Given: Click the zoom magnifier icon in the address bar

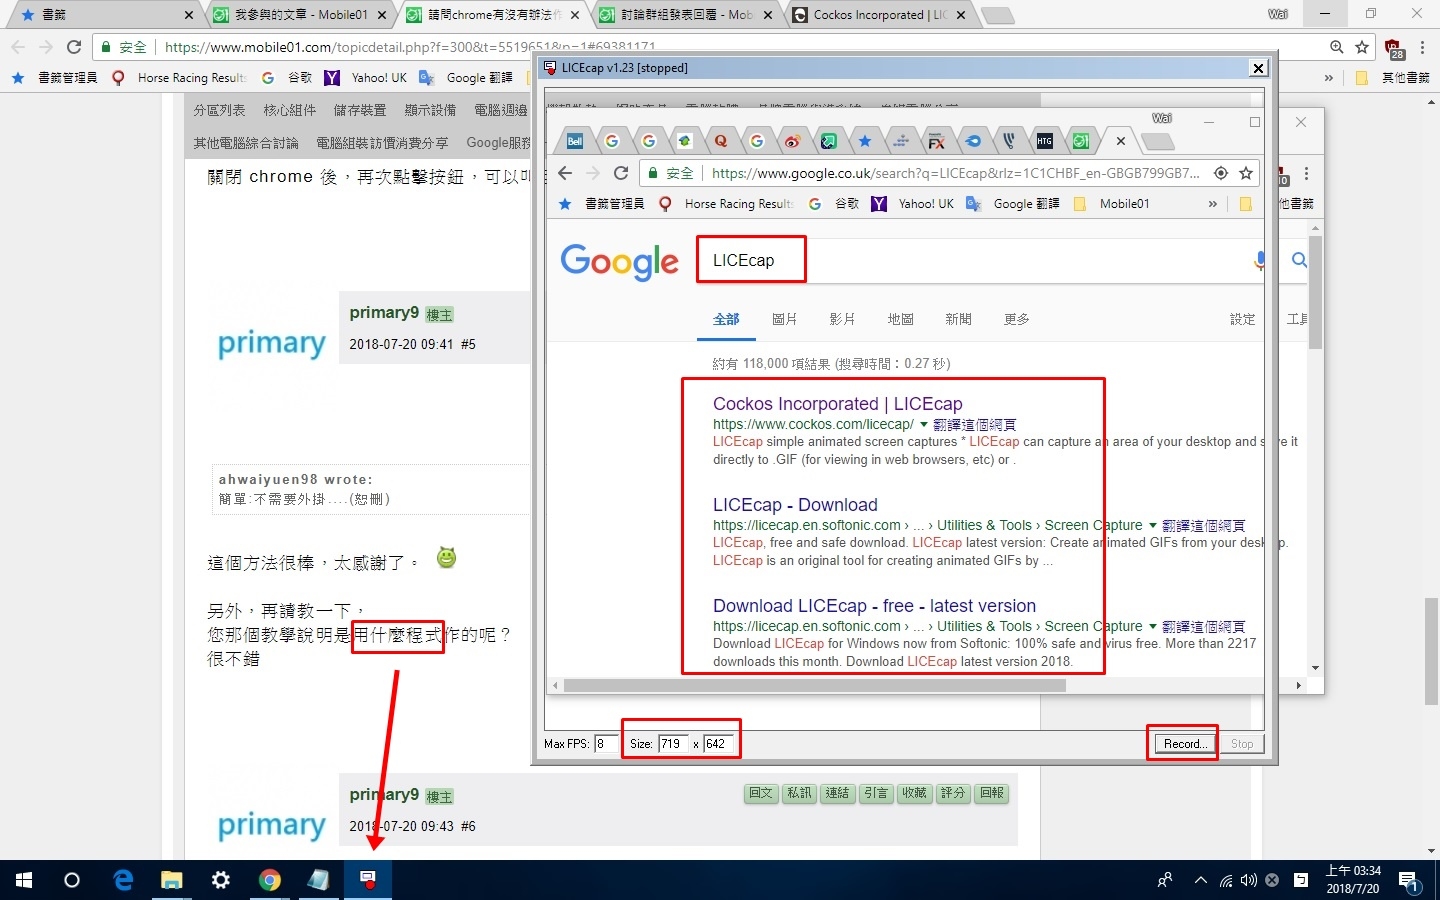Looking at the screenshot, I should coord(1336,47).
